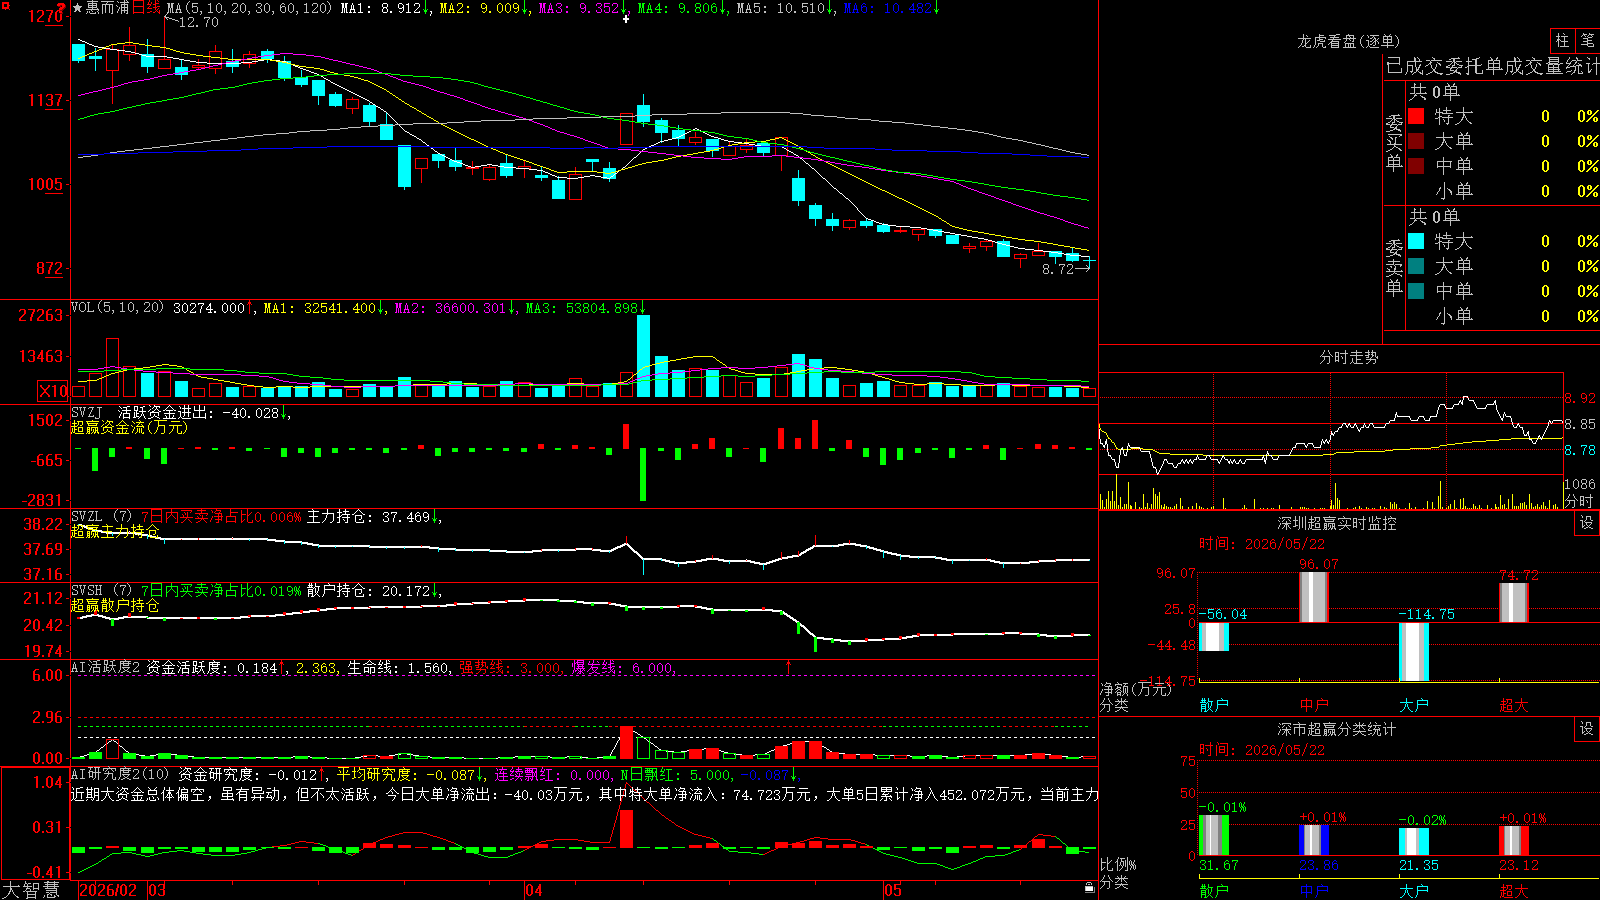Click the 近期大资金总体偏空 commentary line
Image resolution: width=1600 pixels, height=900 pixels.
click(x=584, y=794)
